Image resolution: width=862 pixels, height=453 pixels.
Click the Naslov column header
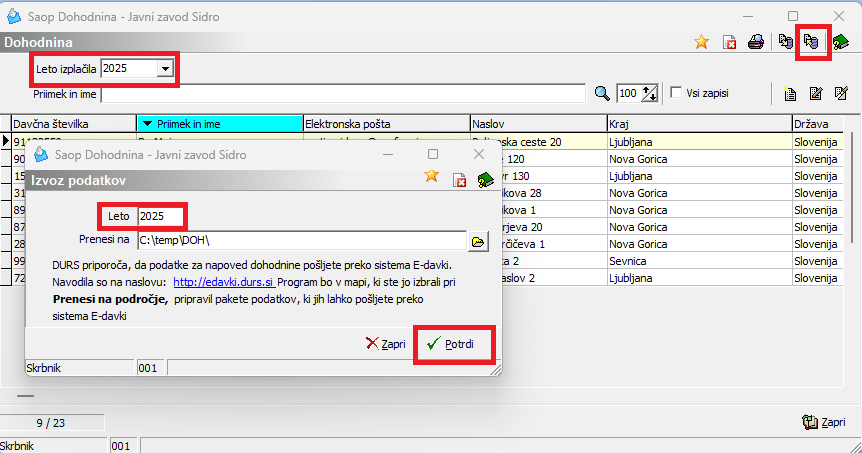click(539, 124)
